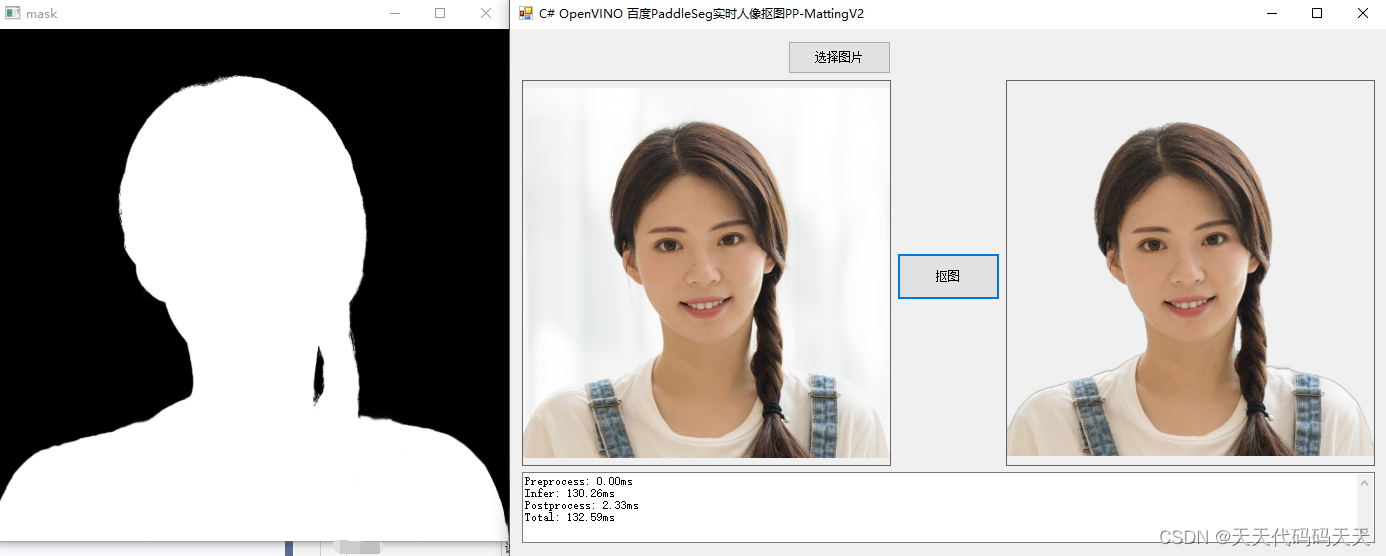Minimize the mask window
Screen dimensions: 1386x556
coord(395,14)
